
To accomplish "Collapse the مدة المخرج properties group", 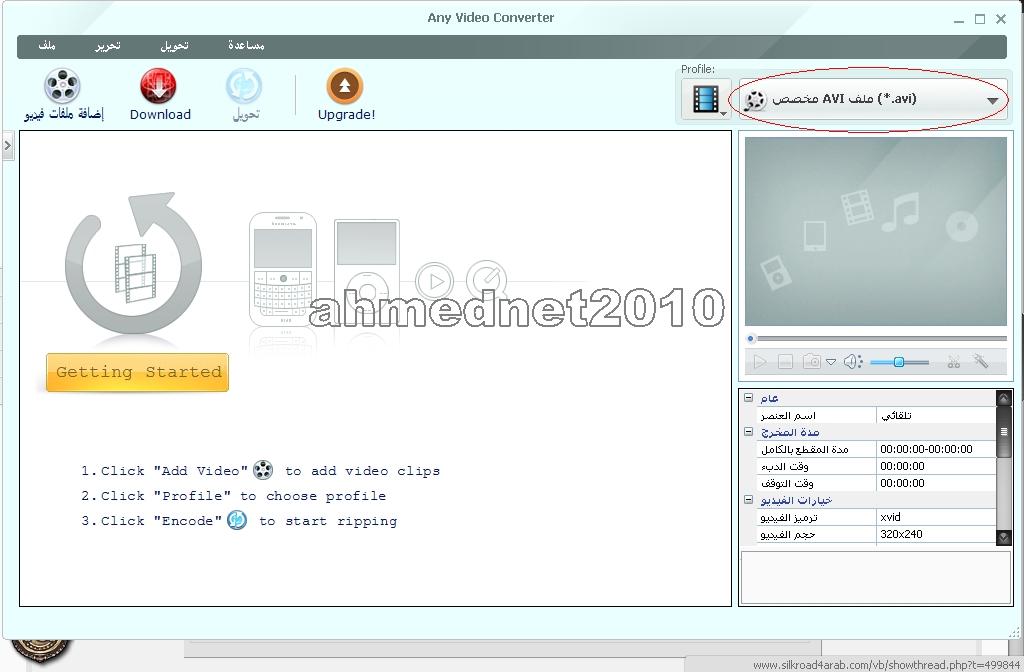I will (x=748, y=432).
